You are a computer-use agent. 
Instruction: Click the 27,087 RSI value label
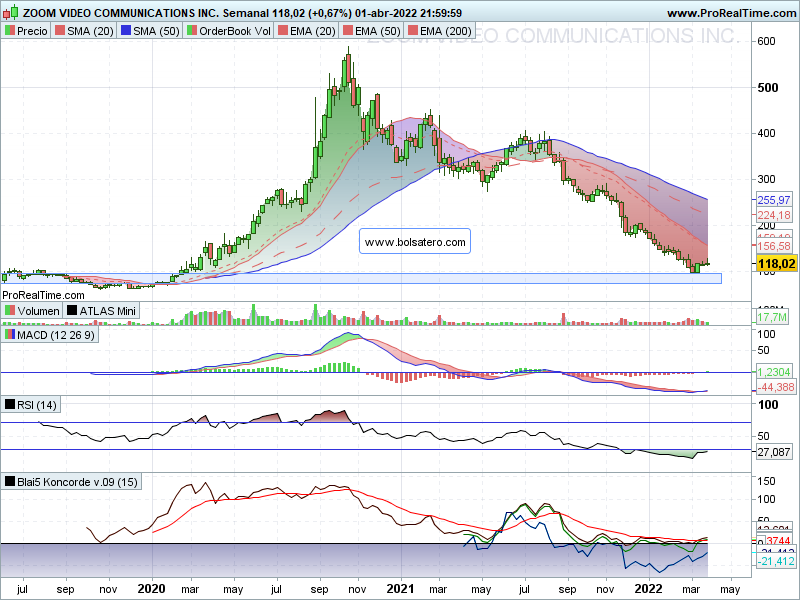pos(773,452)
